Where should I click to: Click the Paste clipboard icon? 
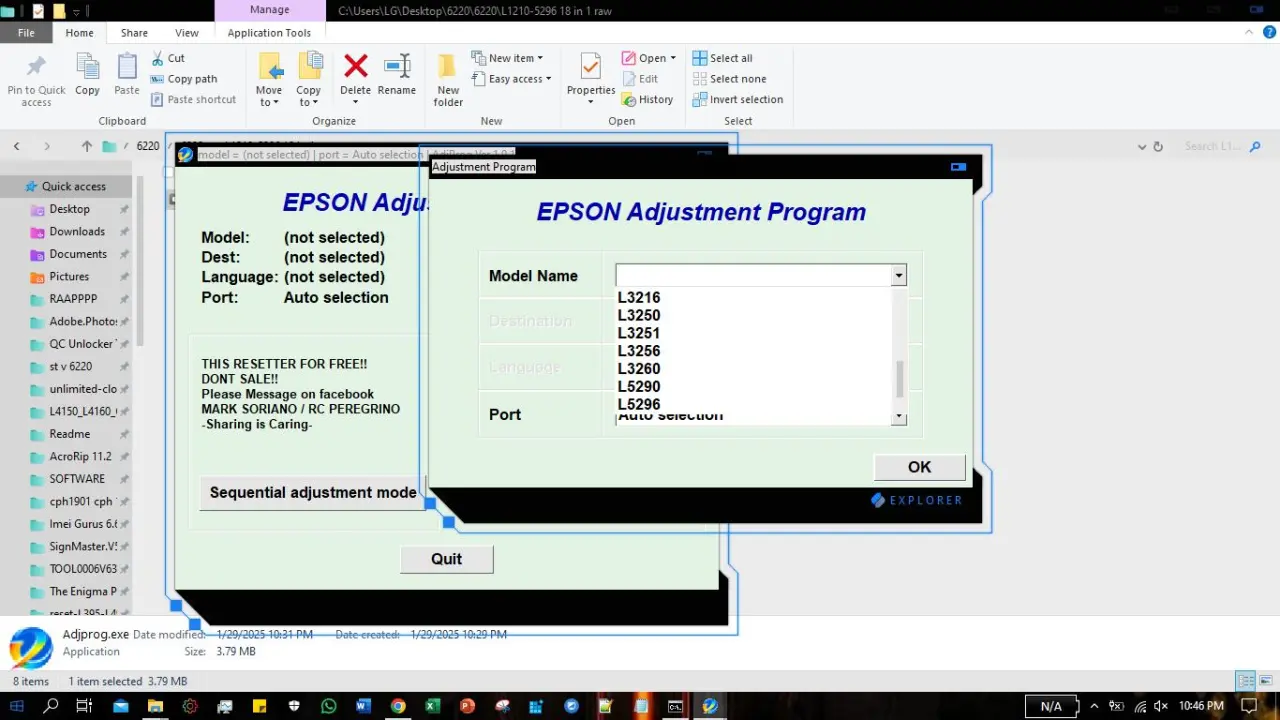(127, 67)
